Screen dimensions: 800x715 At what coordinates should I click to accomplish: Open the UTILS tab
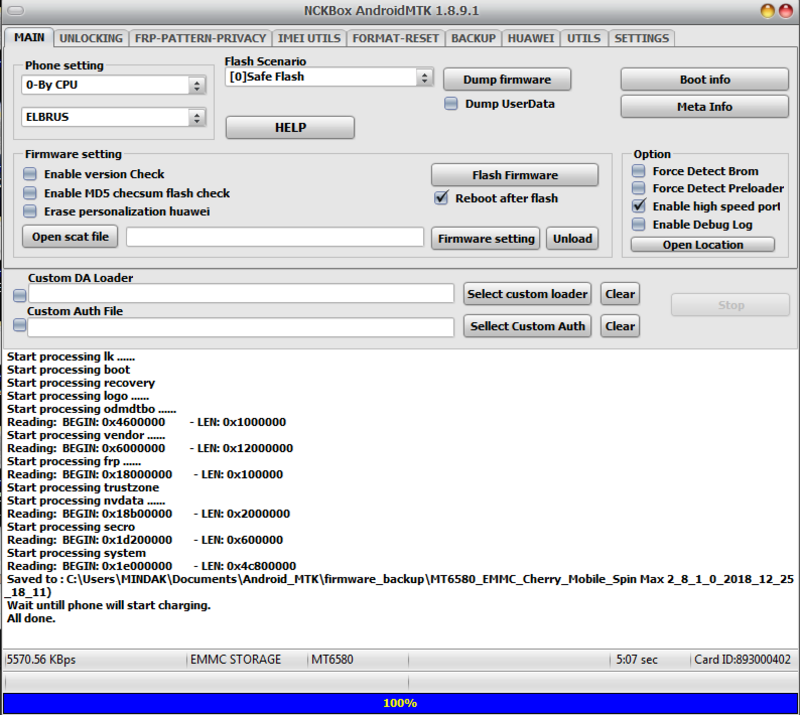[x=584, y=38]
